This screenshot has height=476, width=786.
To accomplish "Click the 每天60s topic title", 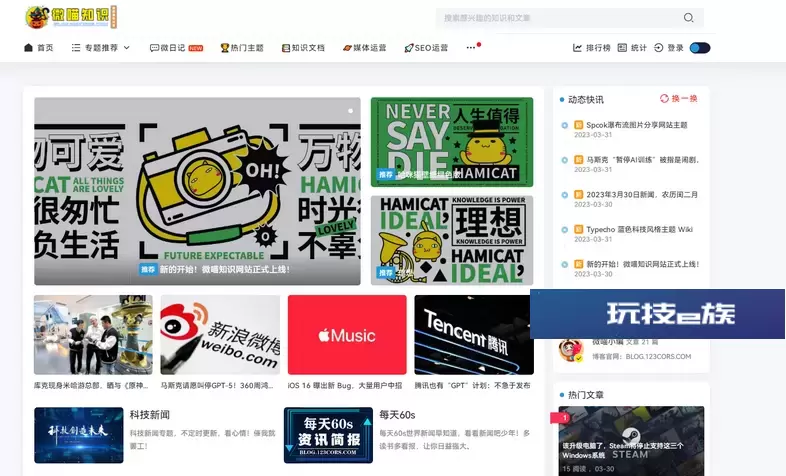I will [x=397, y=415].
